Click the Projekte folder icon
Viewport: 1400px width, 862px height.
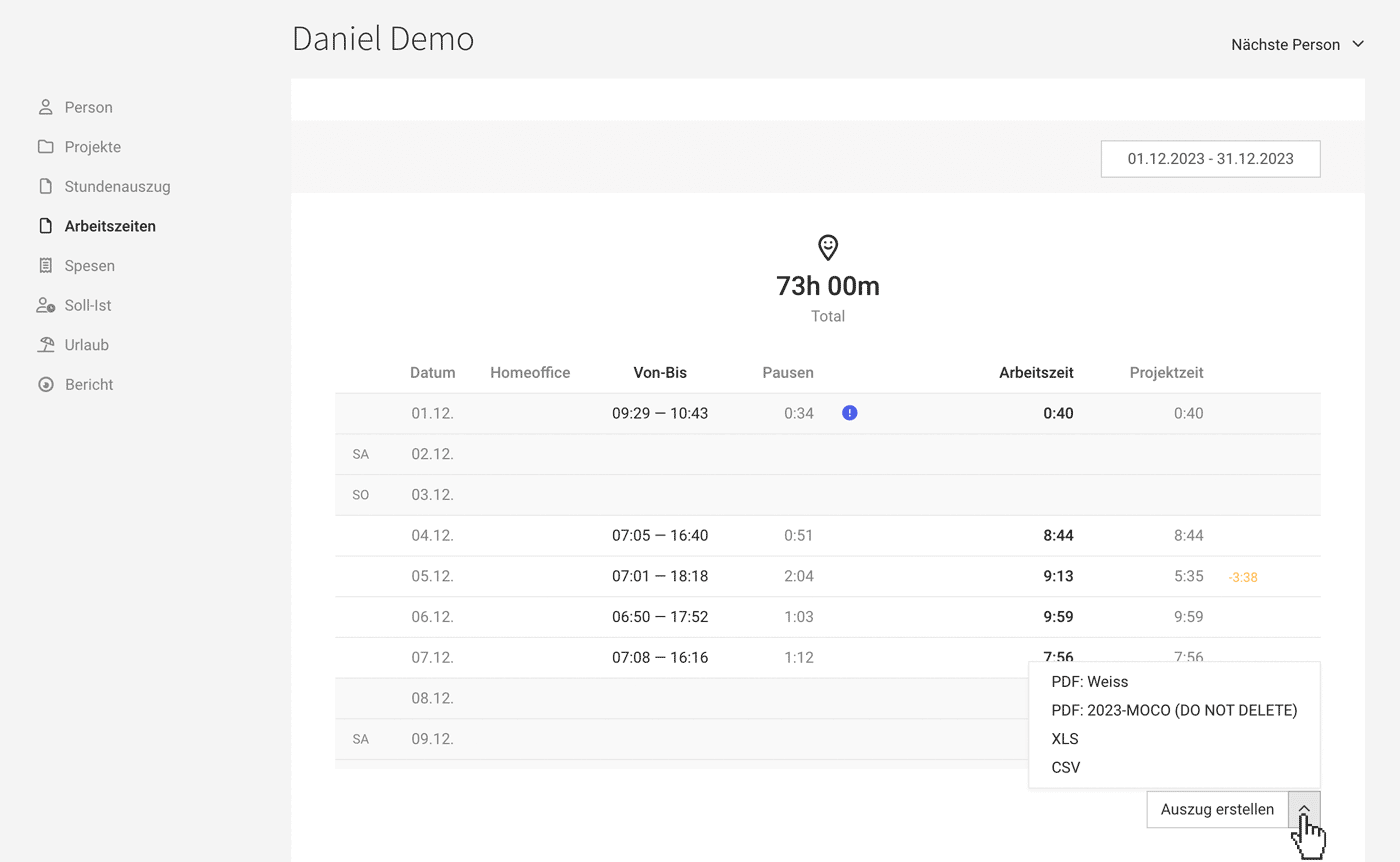pyautogui.click(x=45, y=147)
